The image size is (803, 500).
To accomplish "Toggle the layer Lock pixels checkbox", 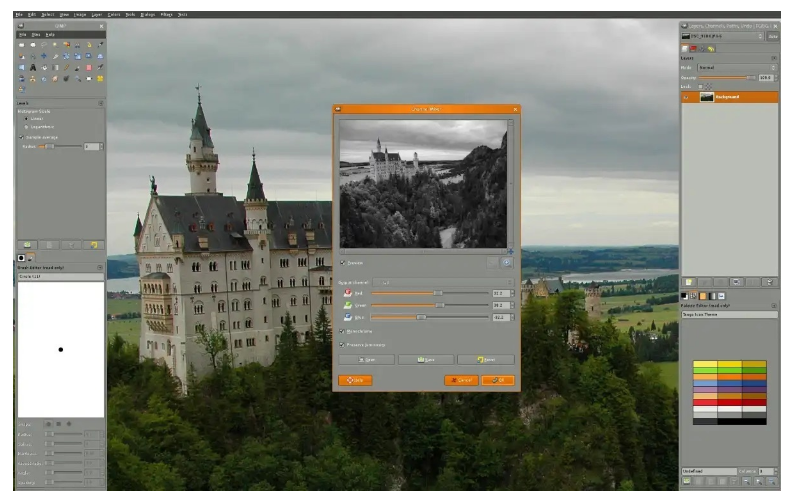I will [701, 87].
